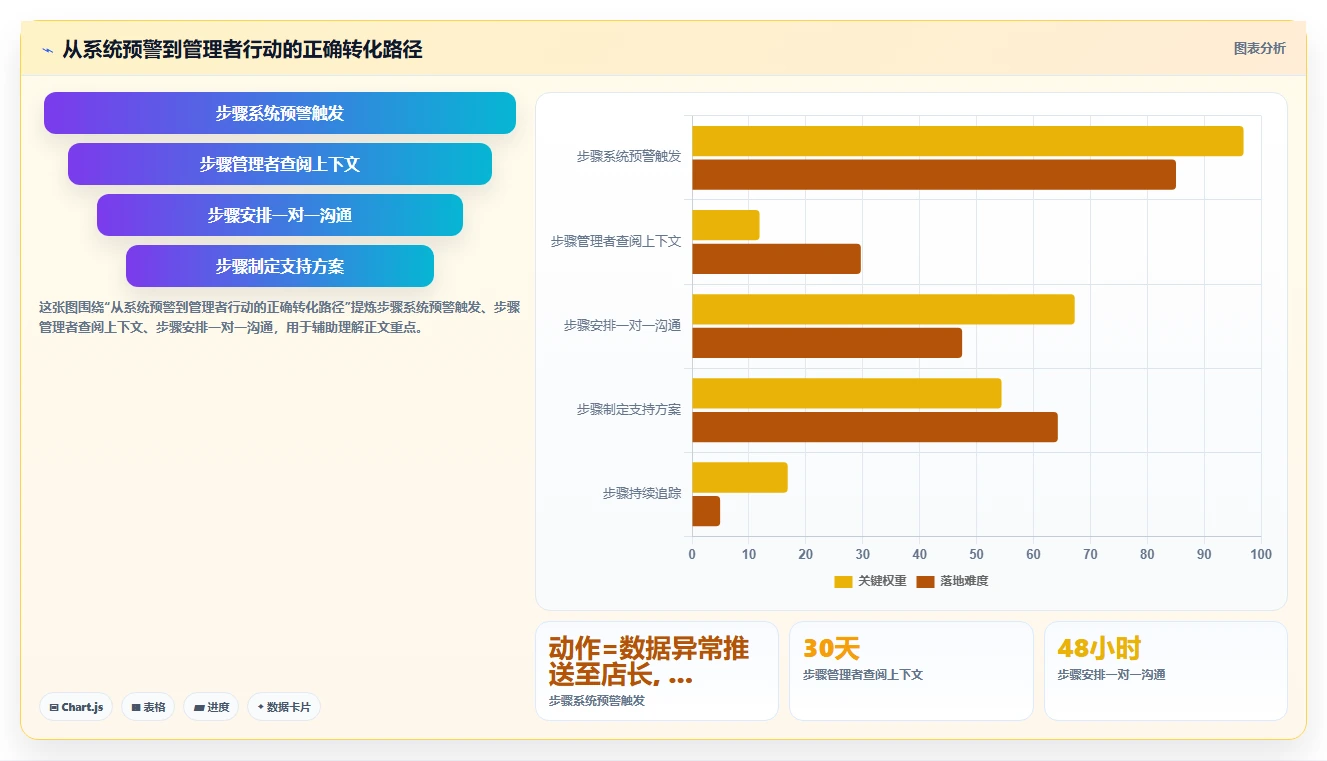Viewport: 1327px width, 761px height.
Task: Click the 步骤制定支持方案 axis label
Action: click(x=628, y=410)
